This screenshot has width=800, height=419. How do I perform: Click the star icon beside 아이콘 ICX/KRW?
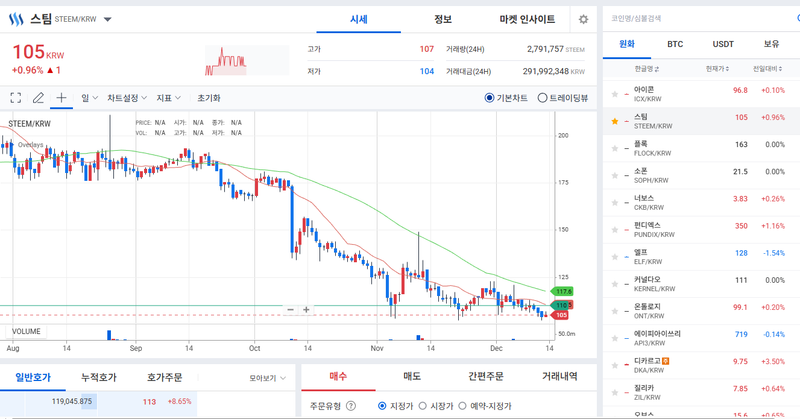[615, 93]
